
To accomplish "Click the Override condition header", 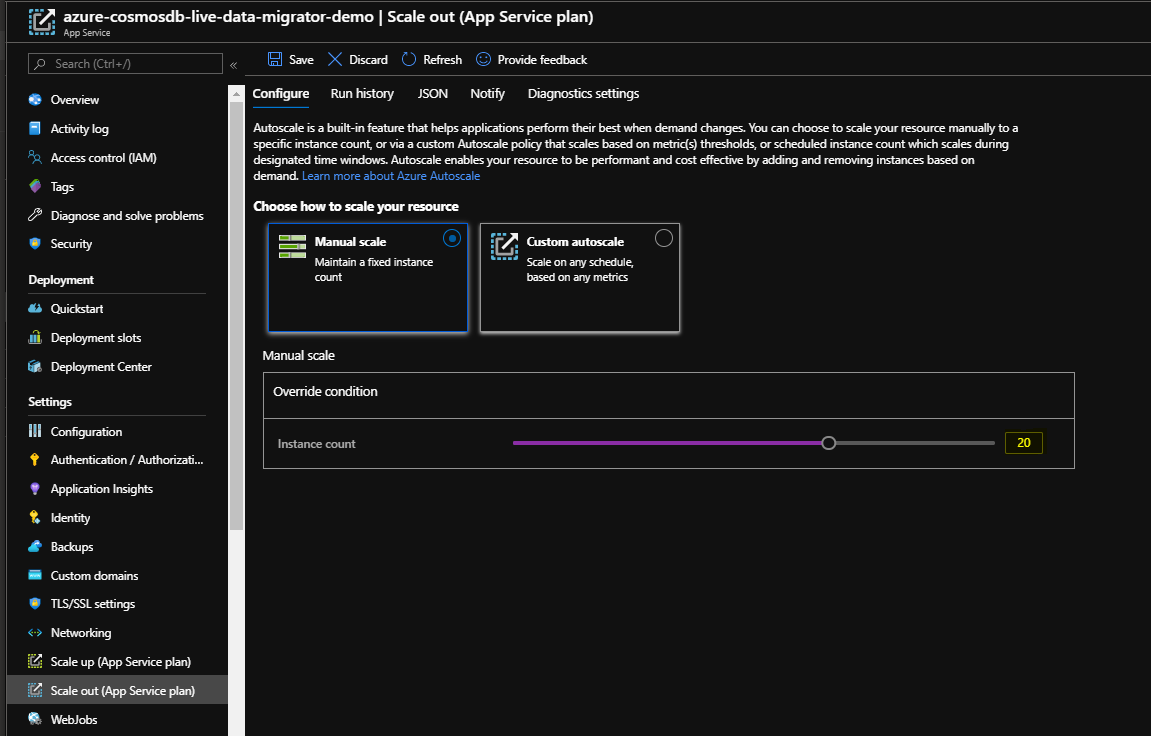I will [325, 392].
